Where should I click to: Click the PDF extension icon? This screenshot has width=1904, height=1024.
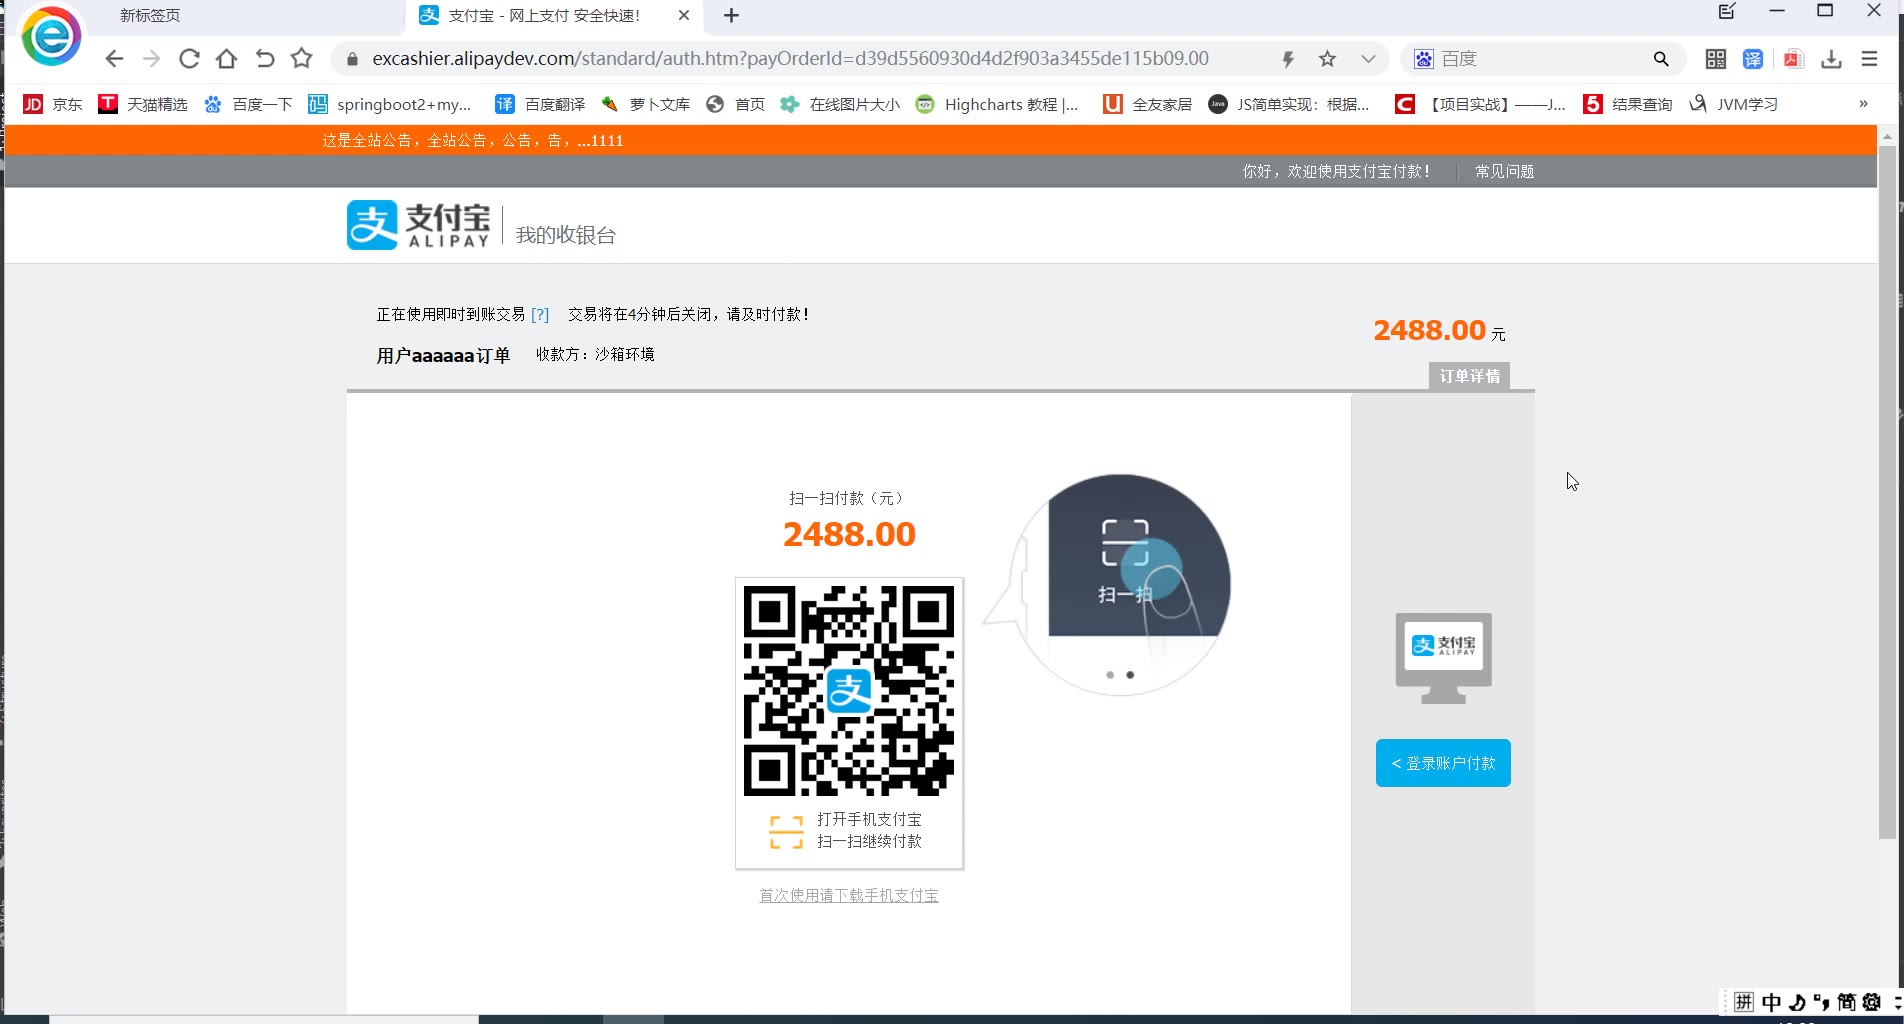pos(1793,59)
